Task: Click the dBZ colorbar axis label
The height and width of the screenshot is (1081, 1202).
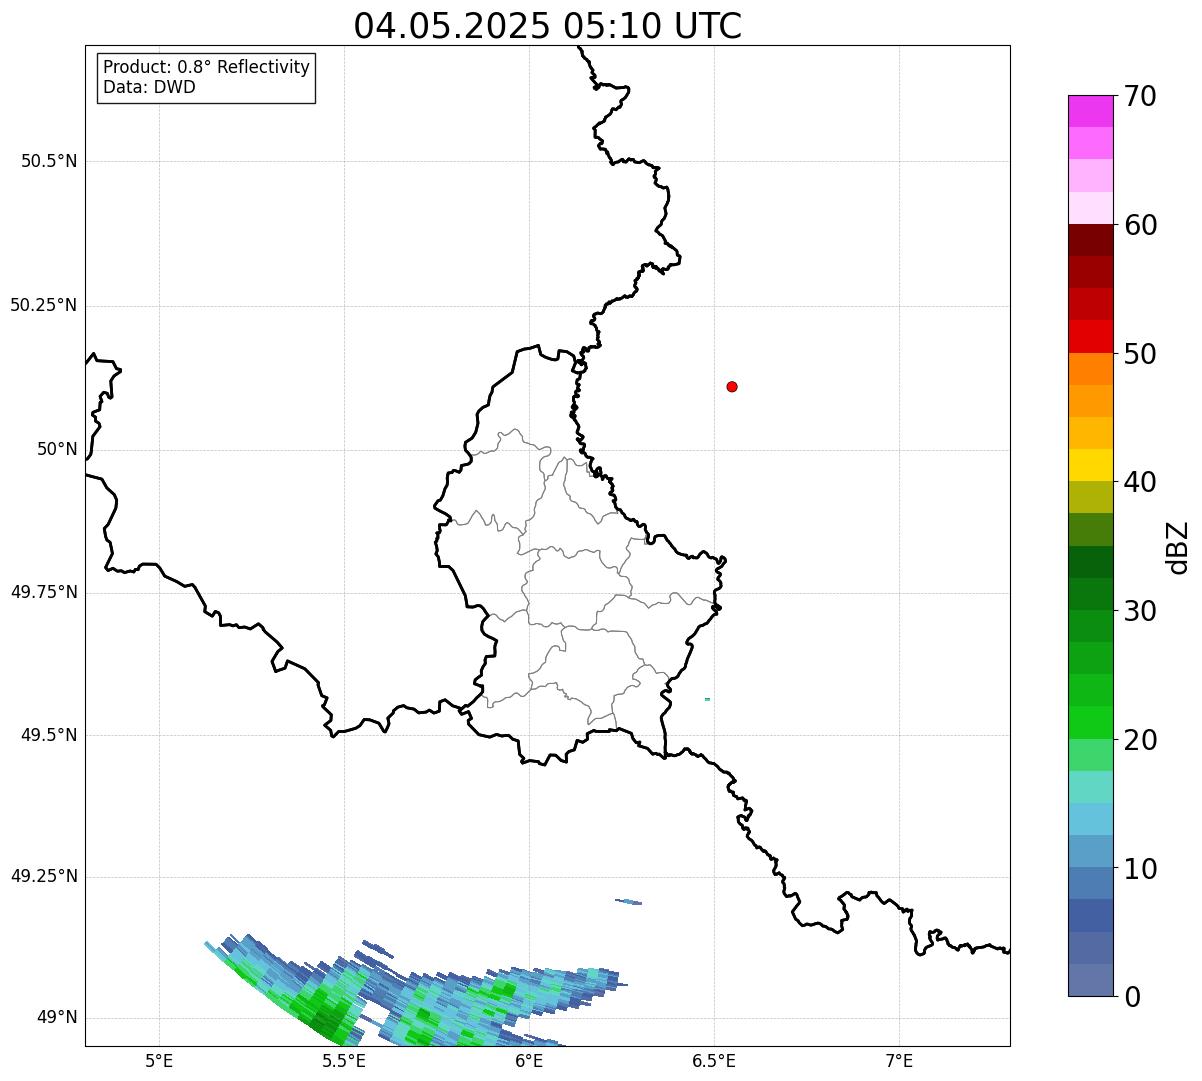Action: point(1179,547)
